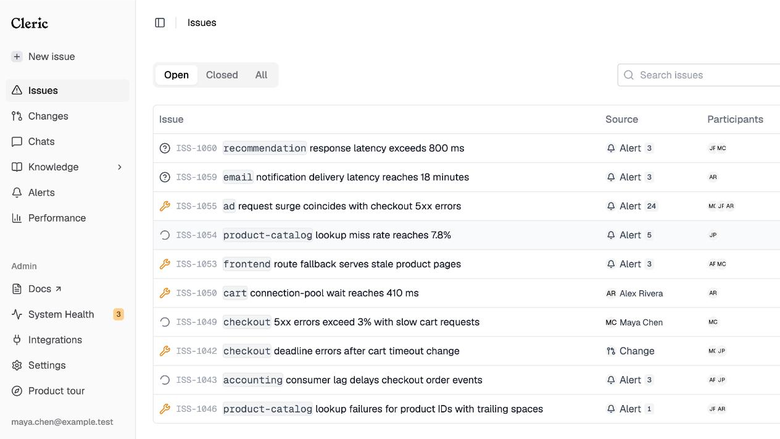The height and width of the screenshot is (439, 780).
Task: Open the Docs external link
Action: click(45, 289)
